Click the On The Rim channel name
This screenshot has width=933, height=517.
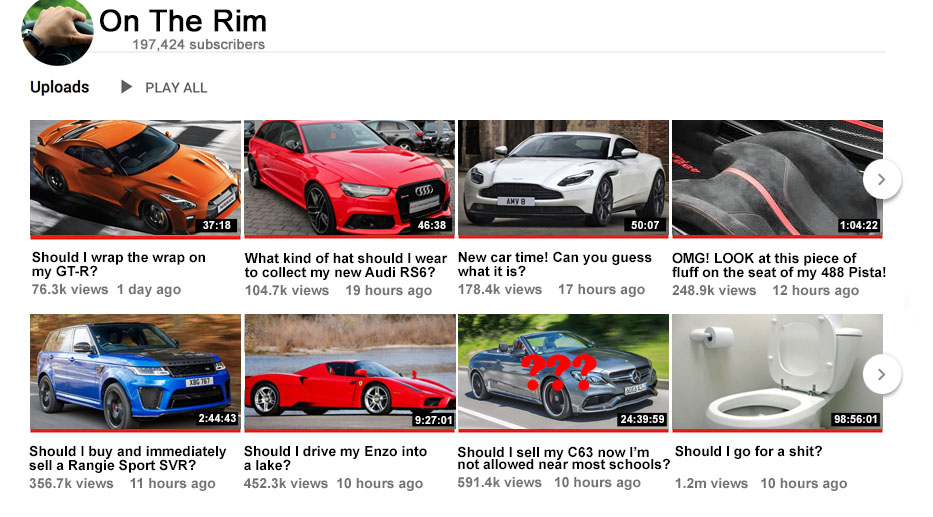click(183, 21)
